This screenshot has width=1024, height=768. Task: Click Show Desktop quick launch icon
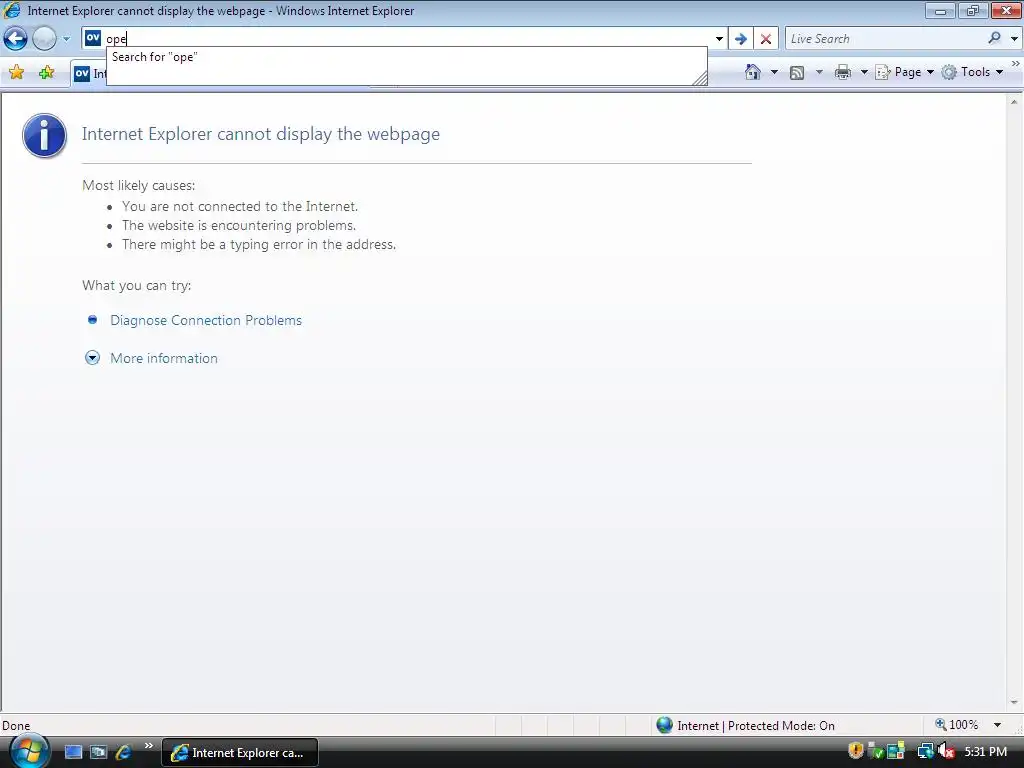(73, 752)
